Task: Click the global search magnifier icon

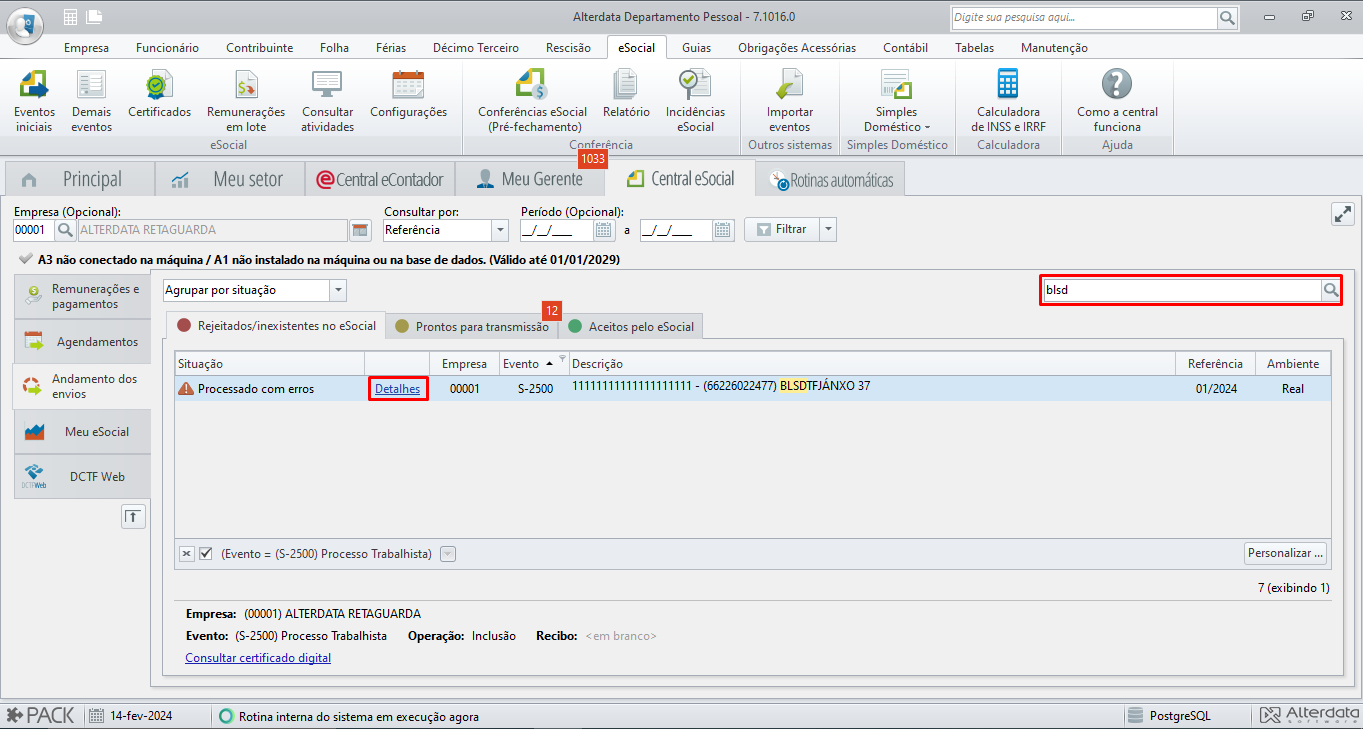Action: click(1227, 18)
